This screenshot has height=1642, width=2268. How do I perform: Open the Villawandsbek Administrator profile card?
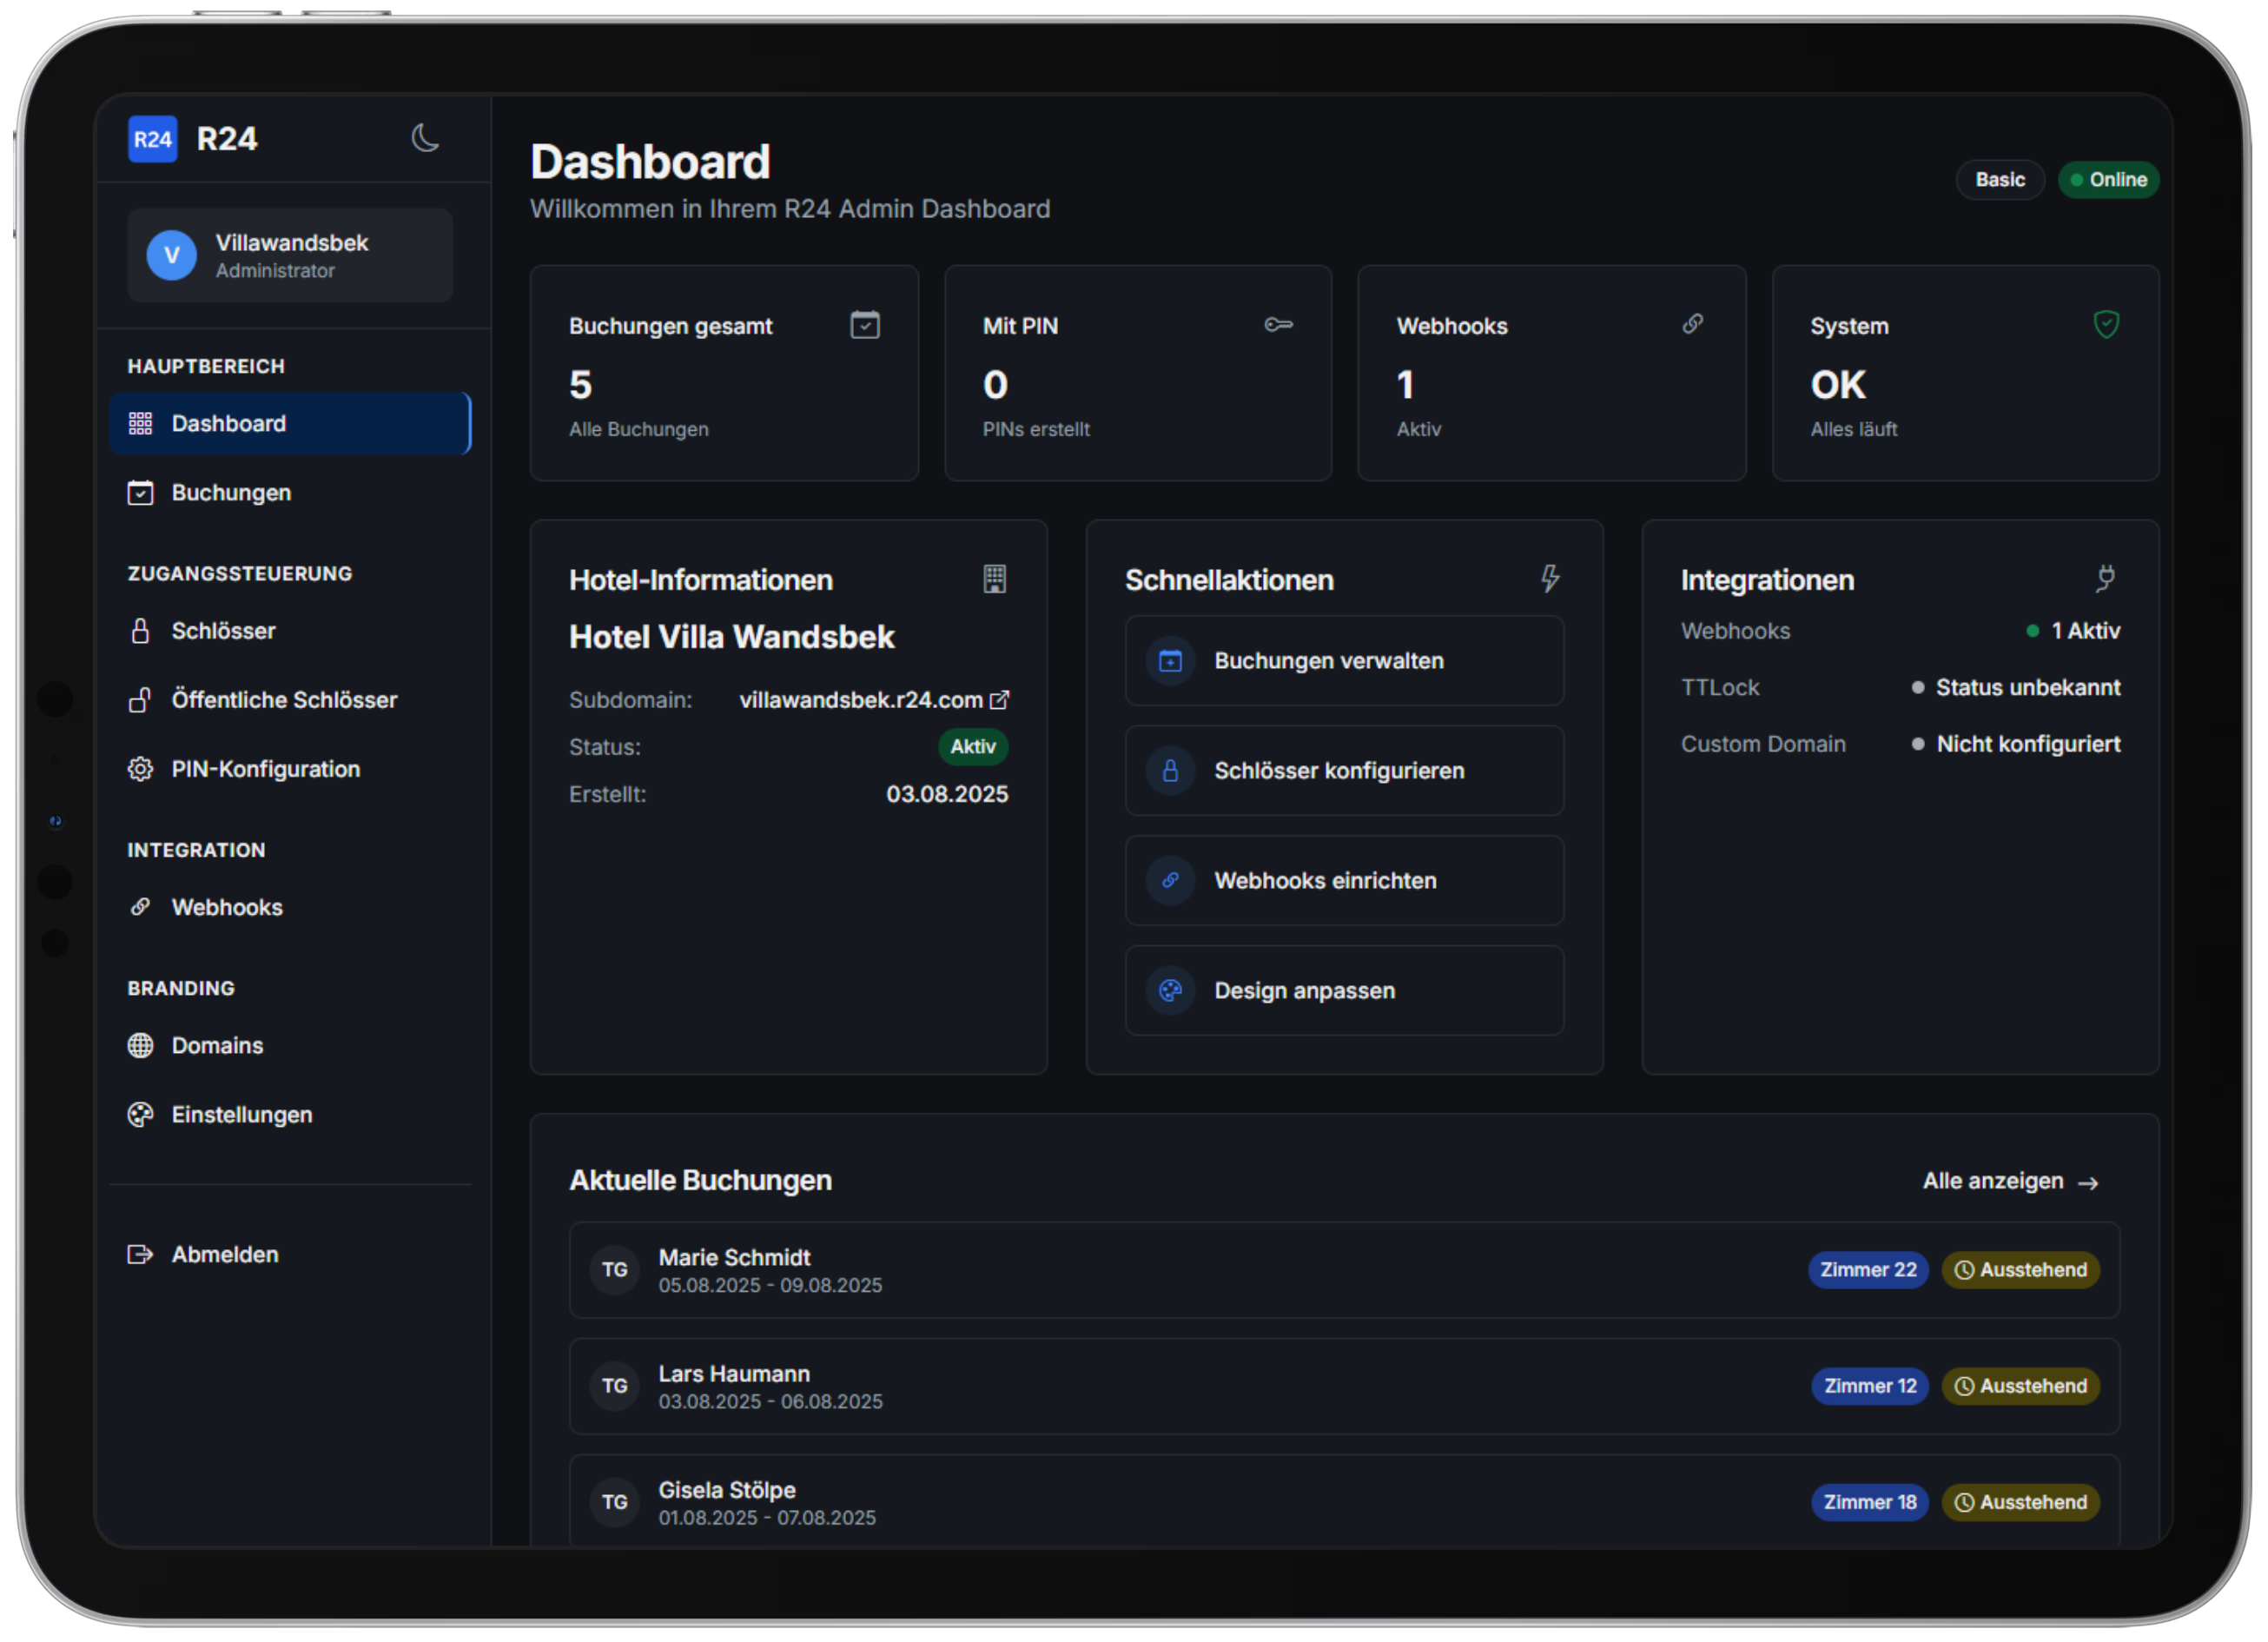coord(290,256)
